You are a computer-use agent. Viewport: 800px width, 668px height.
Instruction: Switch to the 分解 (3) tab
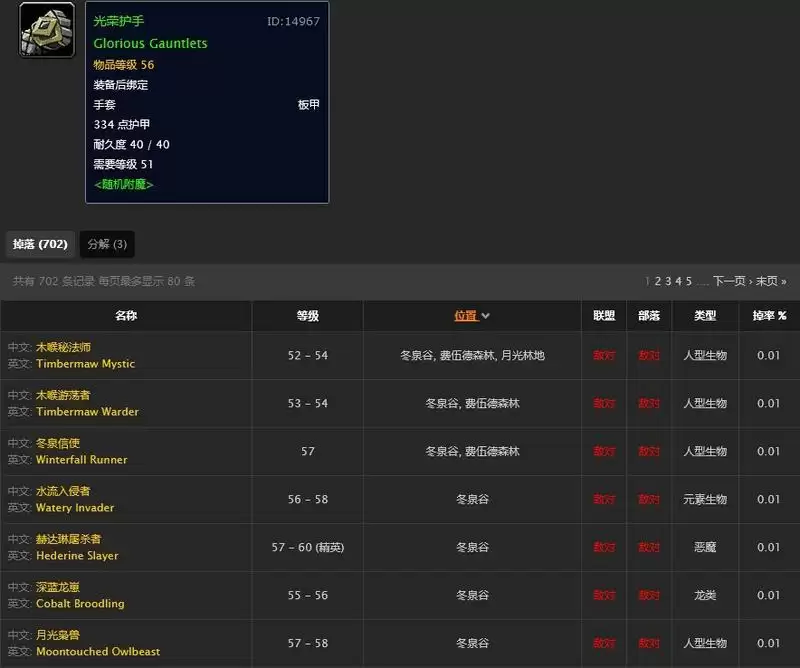click(x=107, y=244)
